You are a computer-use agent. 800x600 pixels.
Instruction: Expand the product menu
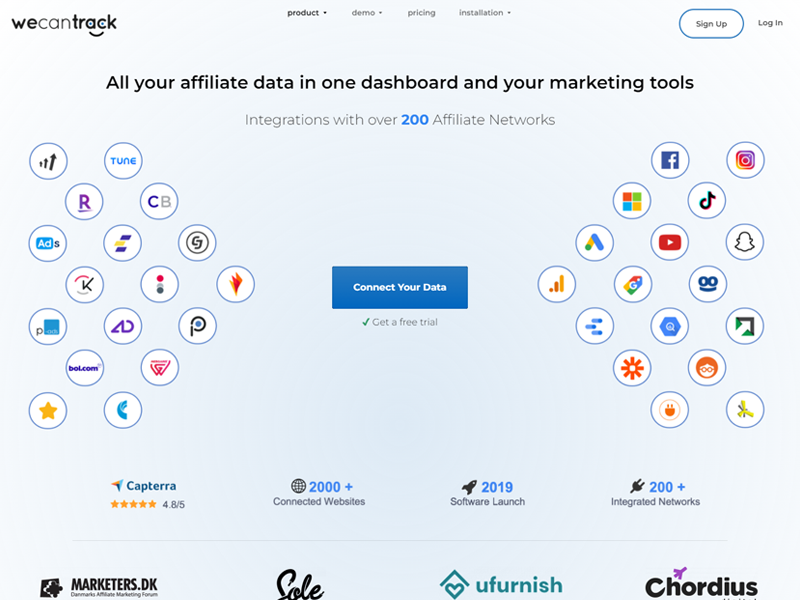pyautogui.click(x=307, y=13)
